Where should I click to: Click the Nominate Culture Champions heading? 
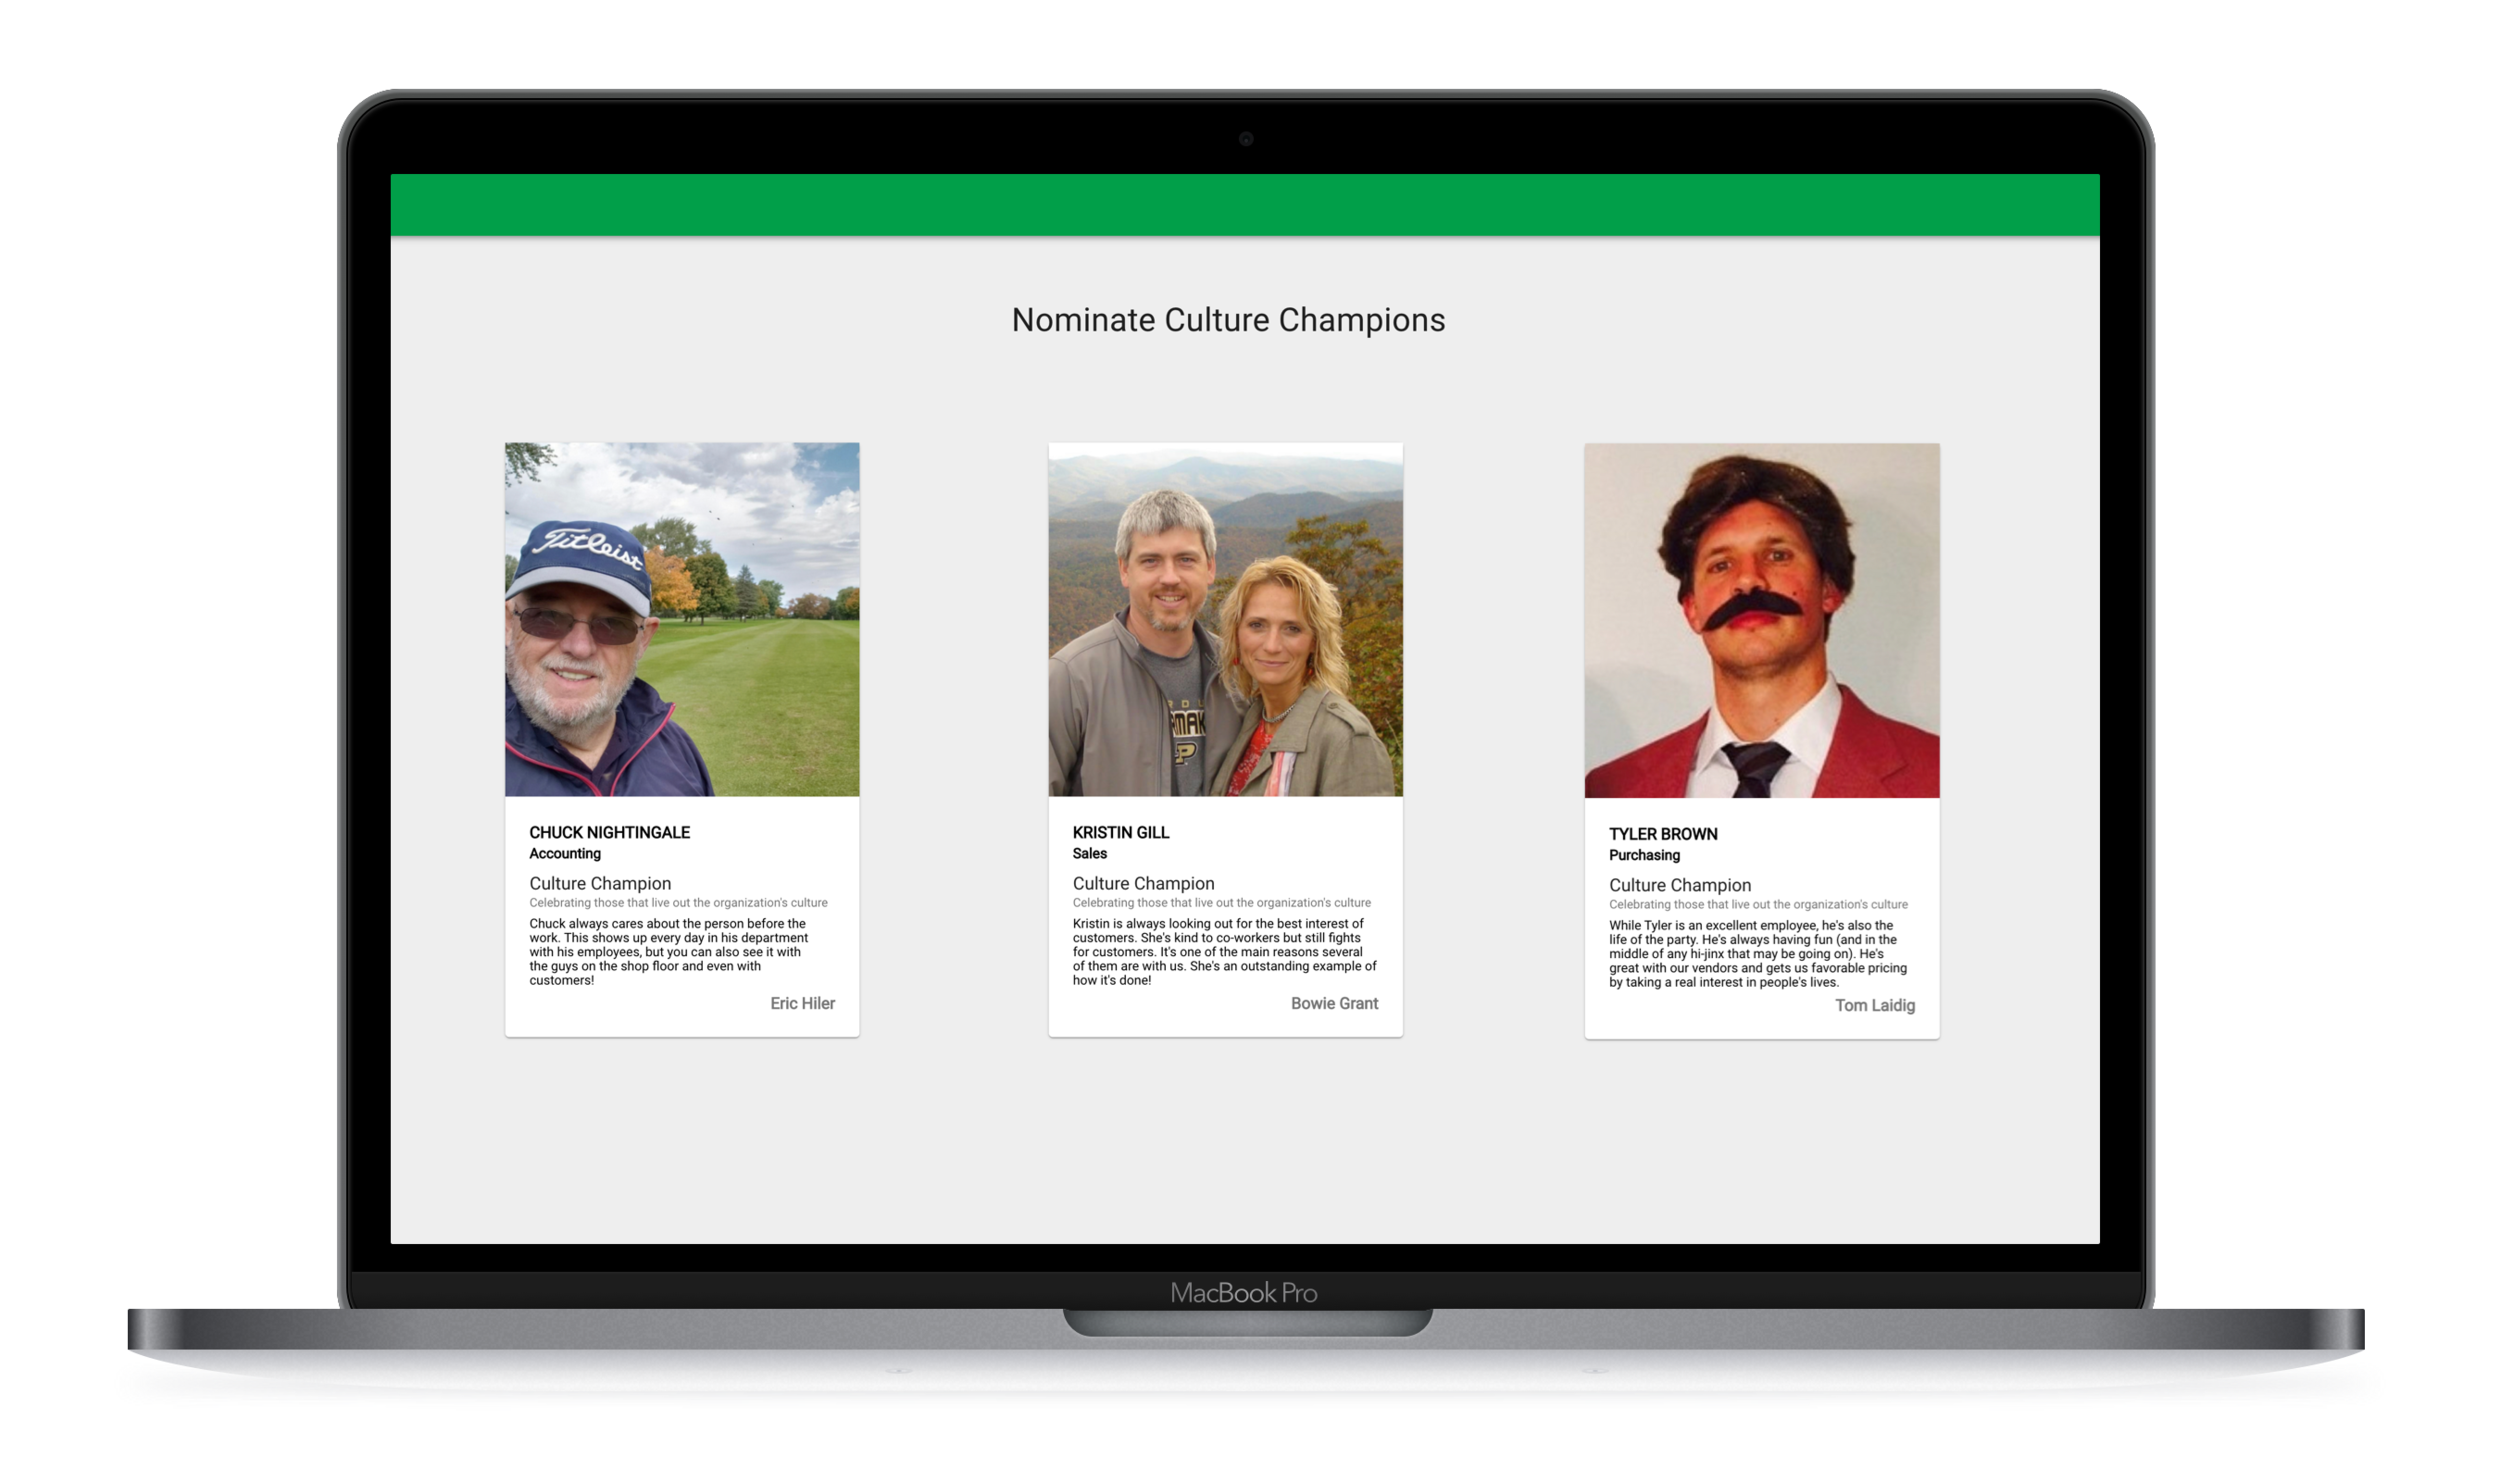coord(1228,320)
